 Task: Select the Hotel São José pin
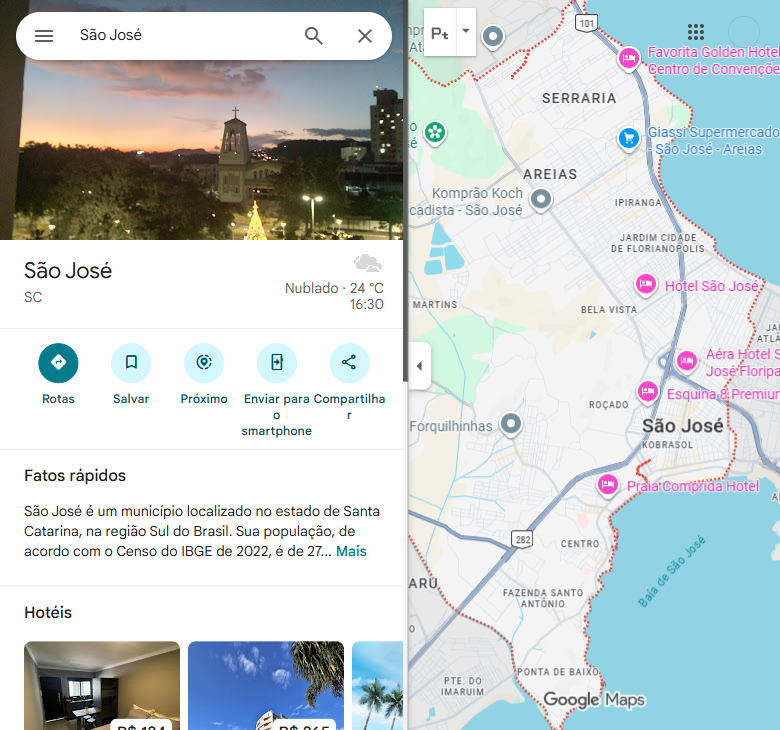point(646,285)
